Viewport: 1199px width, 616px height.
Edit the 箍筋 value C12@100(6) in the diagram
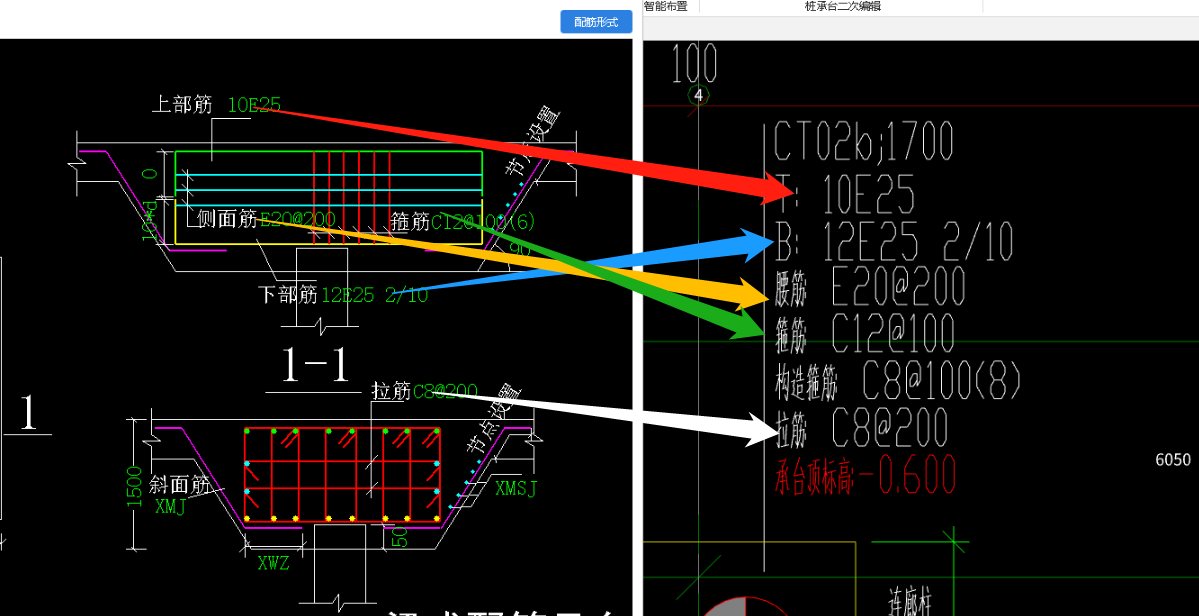tap(483, 222)
